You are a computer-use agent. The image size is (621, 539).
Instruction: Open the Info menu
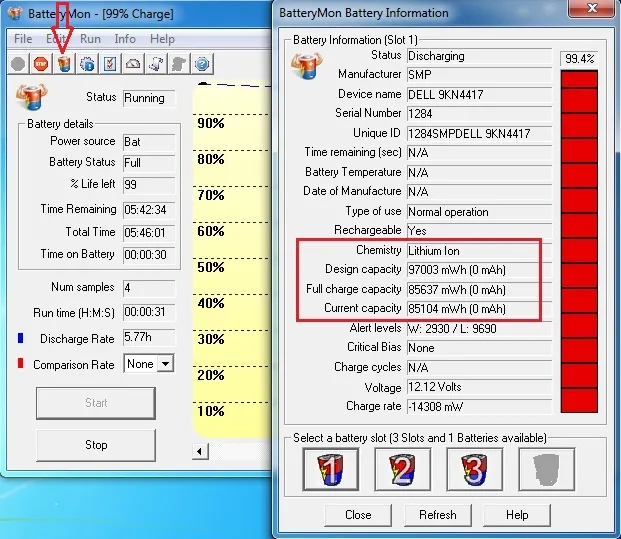(125, 39)
